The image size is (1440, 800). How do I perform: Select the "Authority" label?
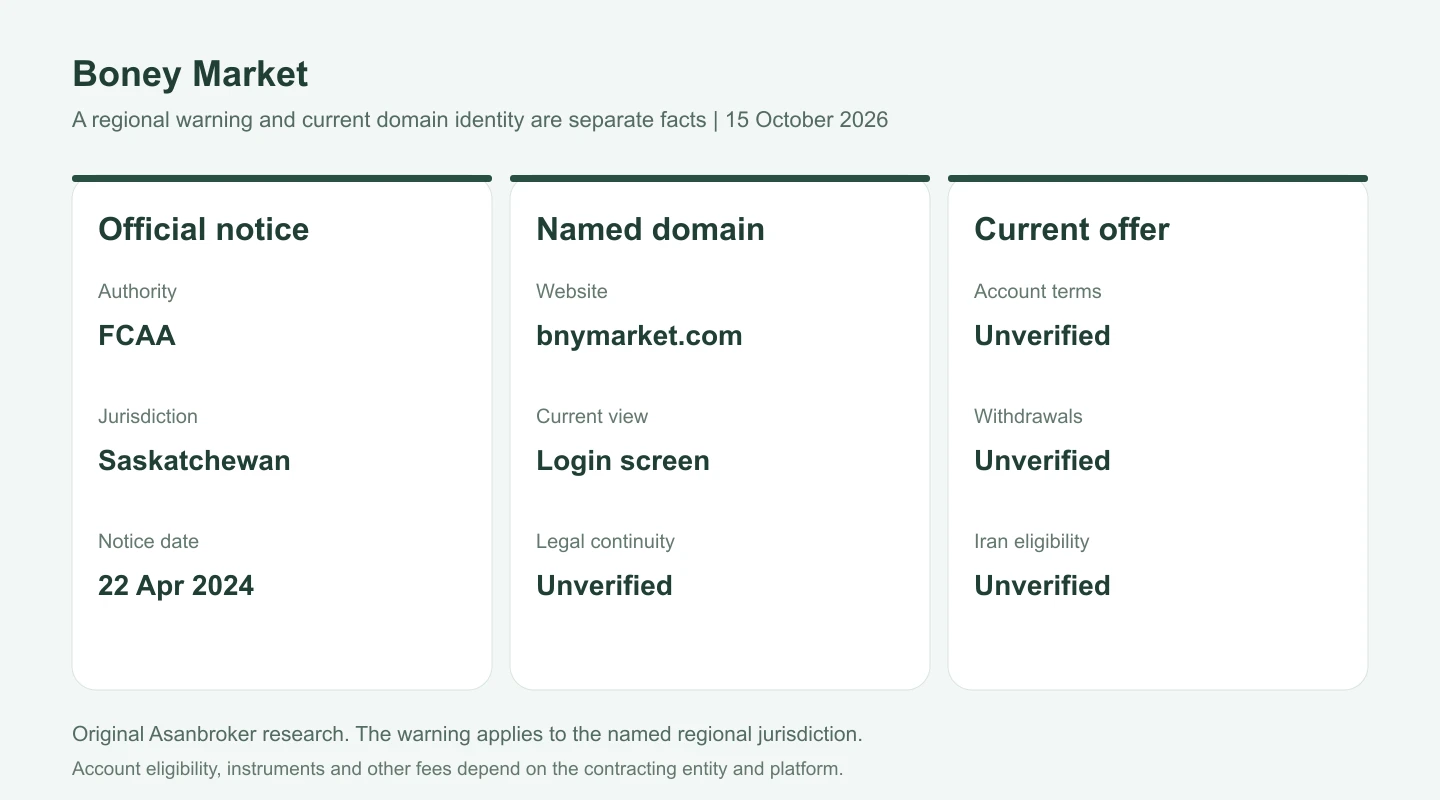click(x=137, y=291)
